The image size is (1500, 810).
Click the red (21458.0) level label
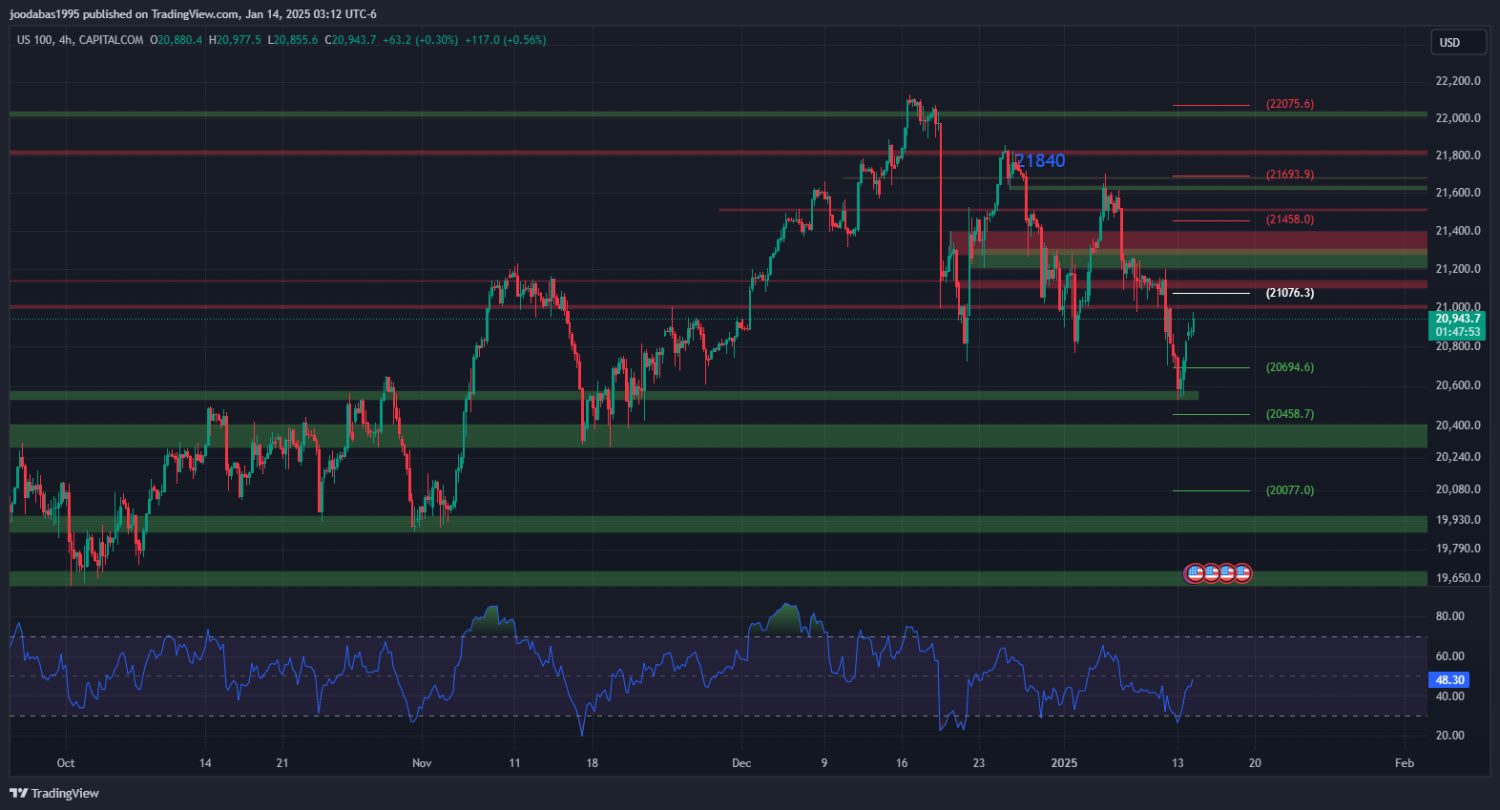(x=1289, y=219)
